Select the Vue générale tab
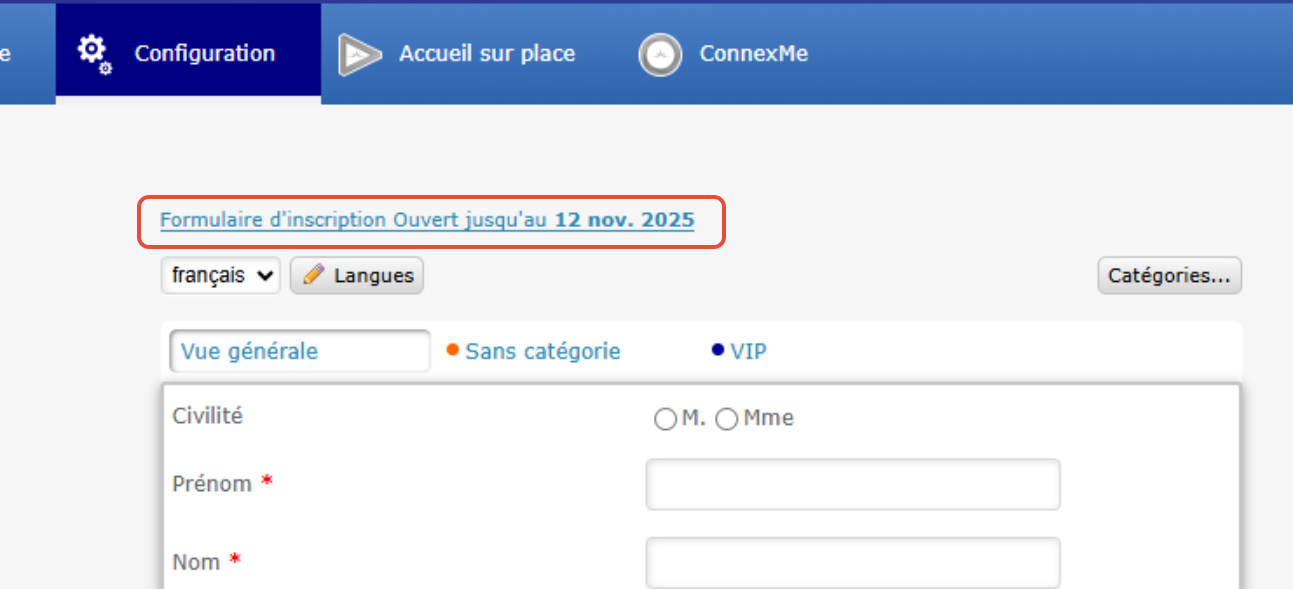Screen dimensions: 1293x589 click(301, 352)
